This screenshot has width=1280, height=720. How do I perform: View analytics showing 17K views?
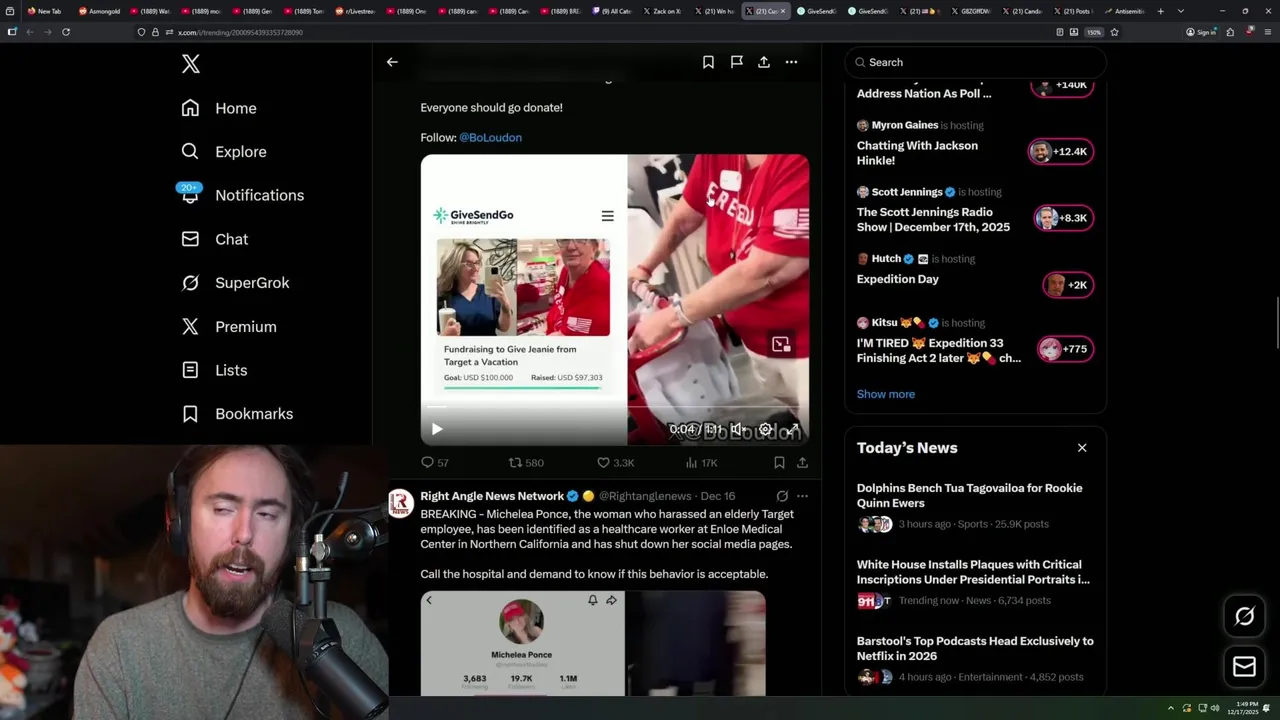point(701,463)
